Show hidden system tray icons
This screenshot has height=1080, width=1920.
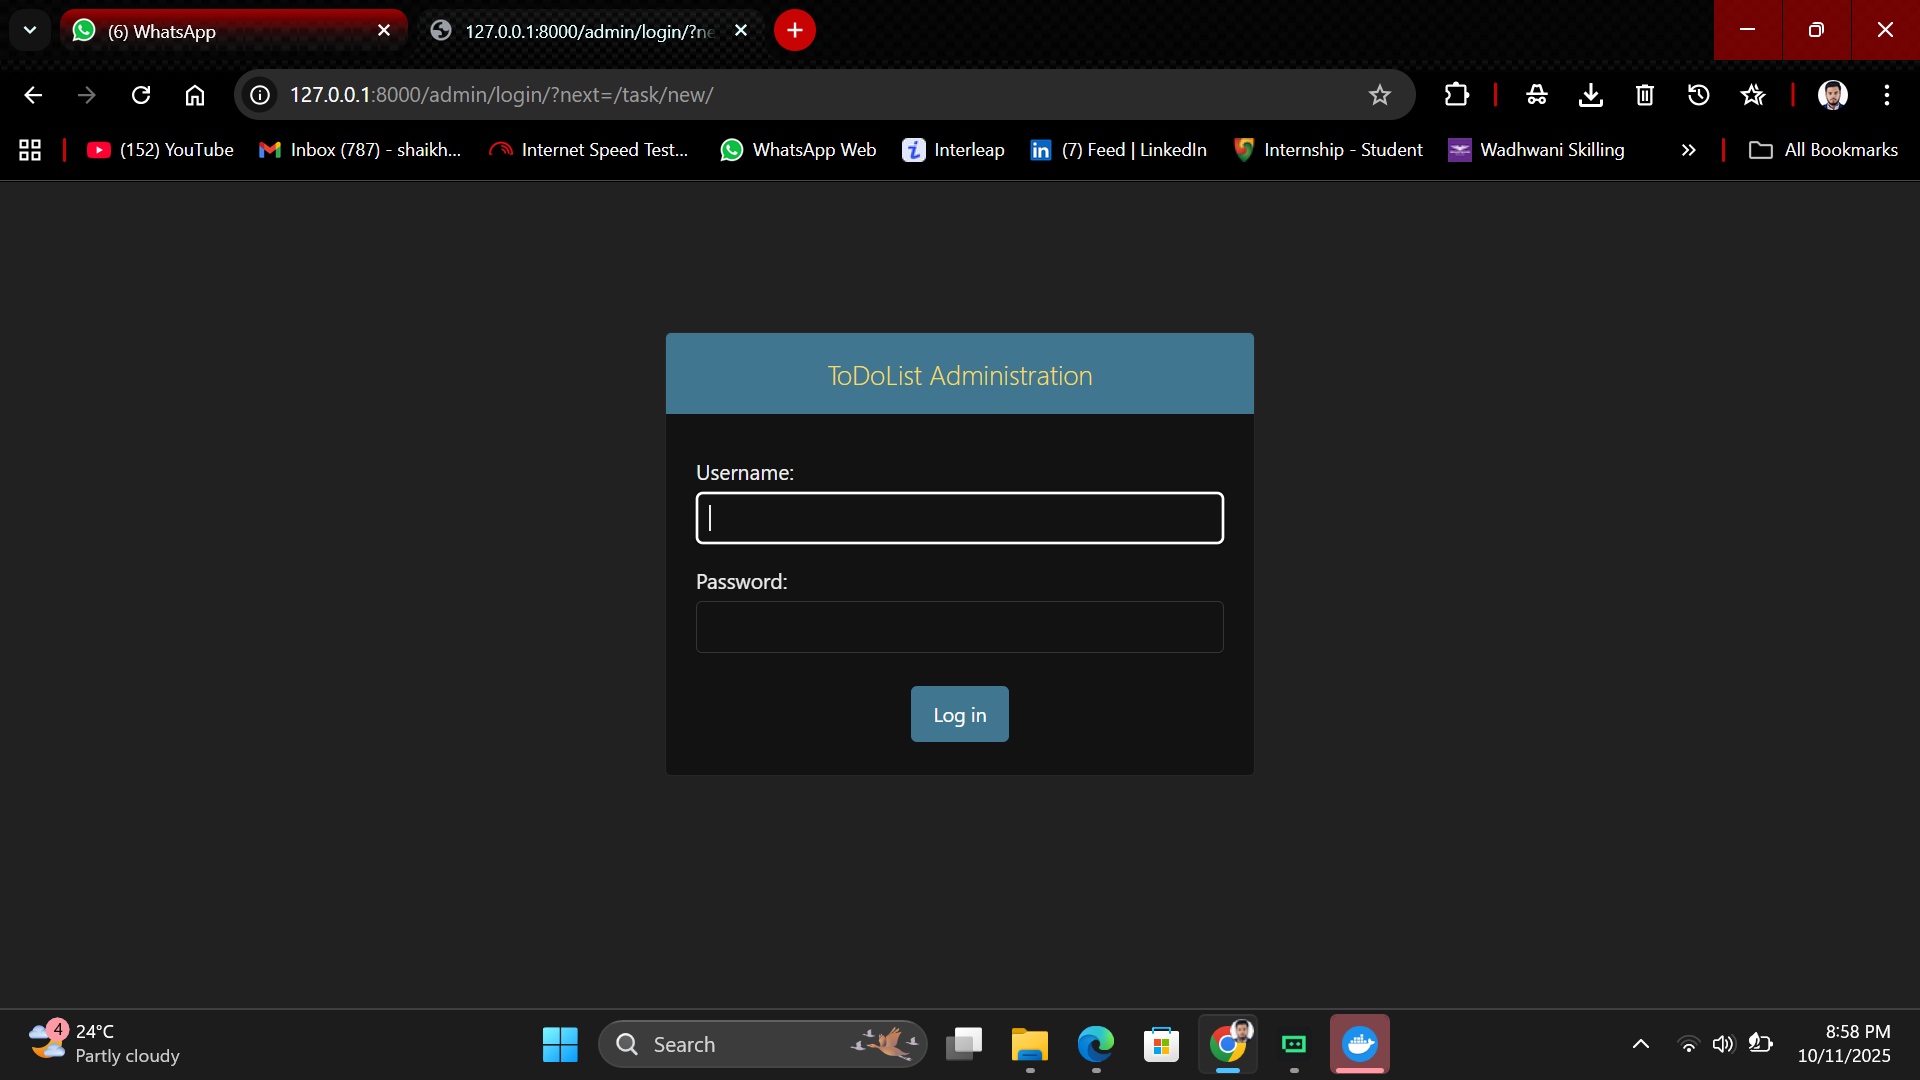coord(1641,1044)
